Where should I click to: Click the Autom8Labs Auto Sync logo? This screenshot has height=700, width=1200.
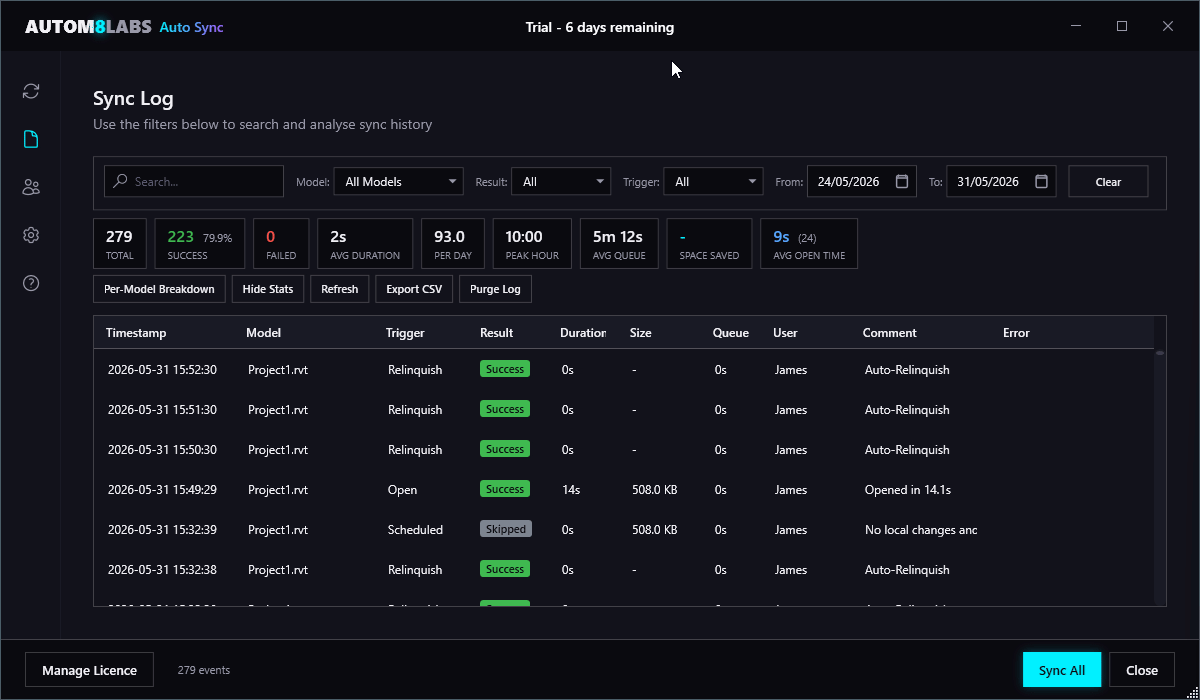coord(124,27)
